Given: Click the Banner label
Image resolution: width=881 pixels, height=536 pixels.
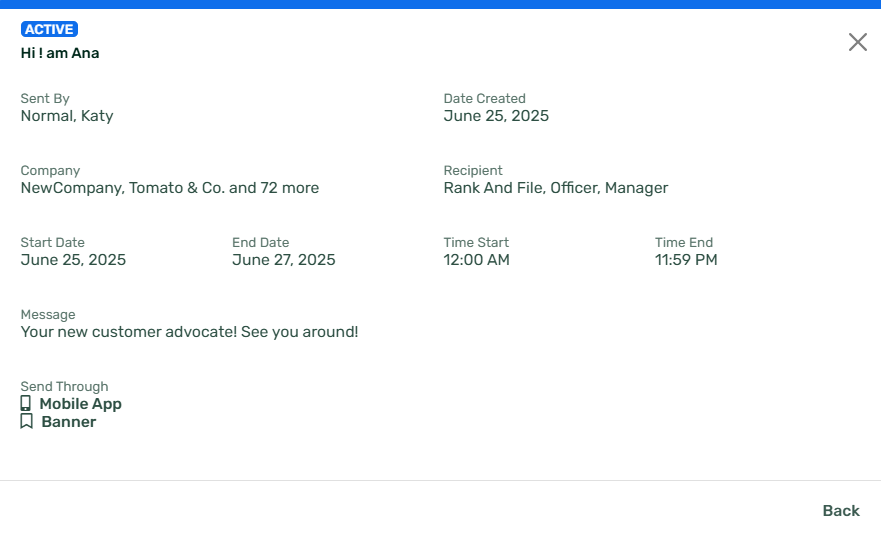Looking at the screenshot, I should 69,422.
